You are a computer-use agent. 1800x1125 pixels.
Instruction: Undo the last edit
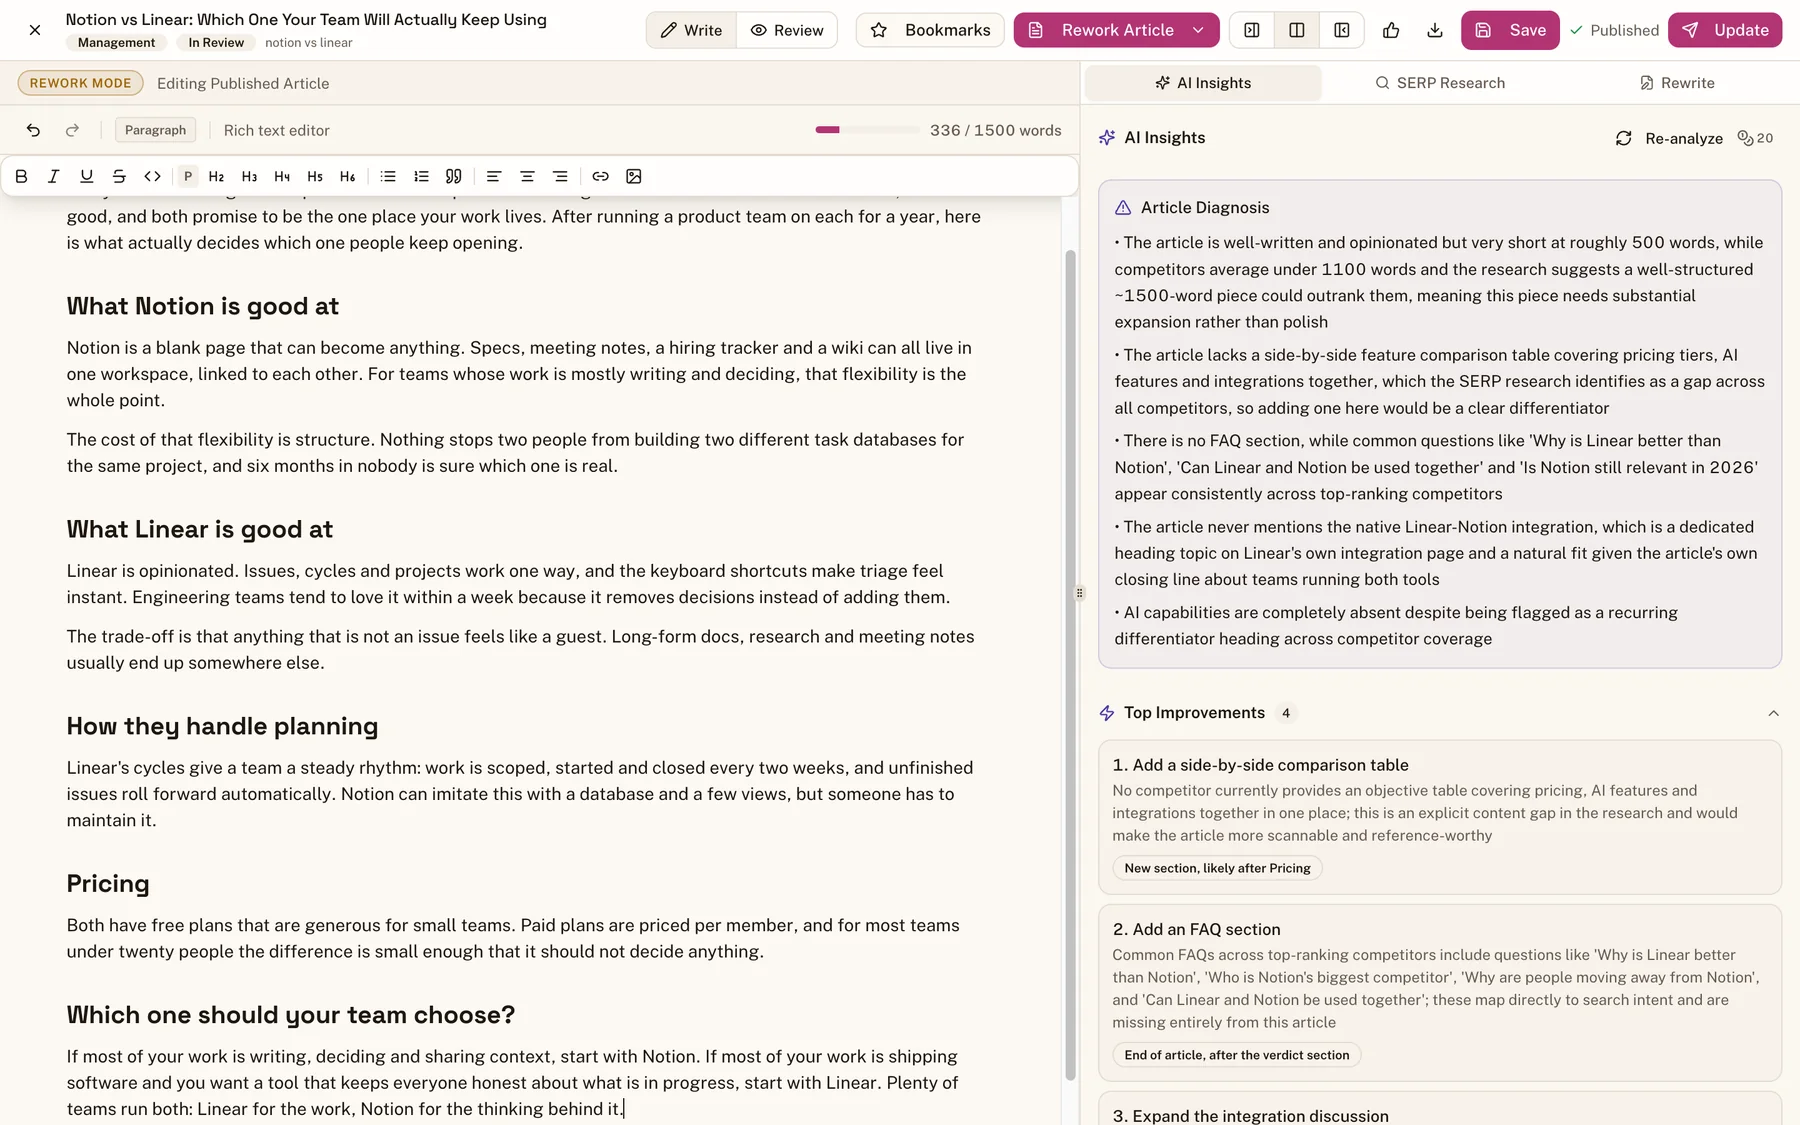pos(33,130)
